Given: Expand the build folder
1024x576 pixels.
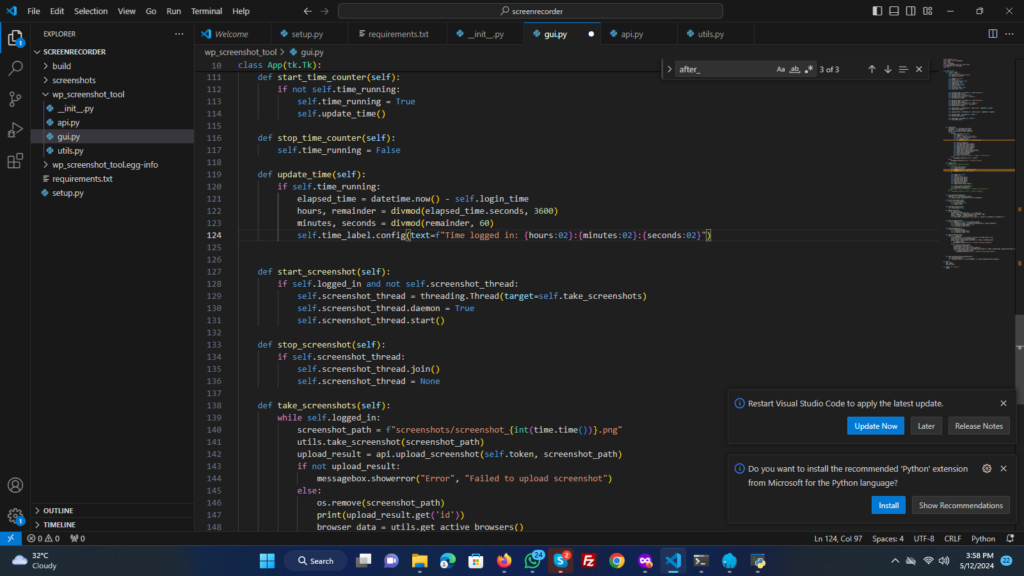Looking at the screenshot, I should (62, 66).
